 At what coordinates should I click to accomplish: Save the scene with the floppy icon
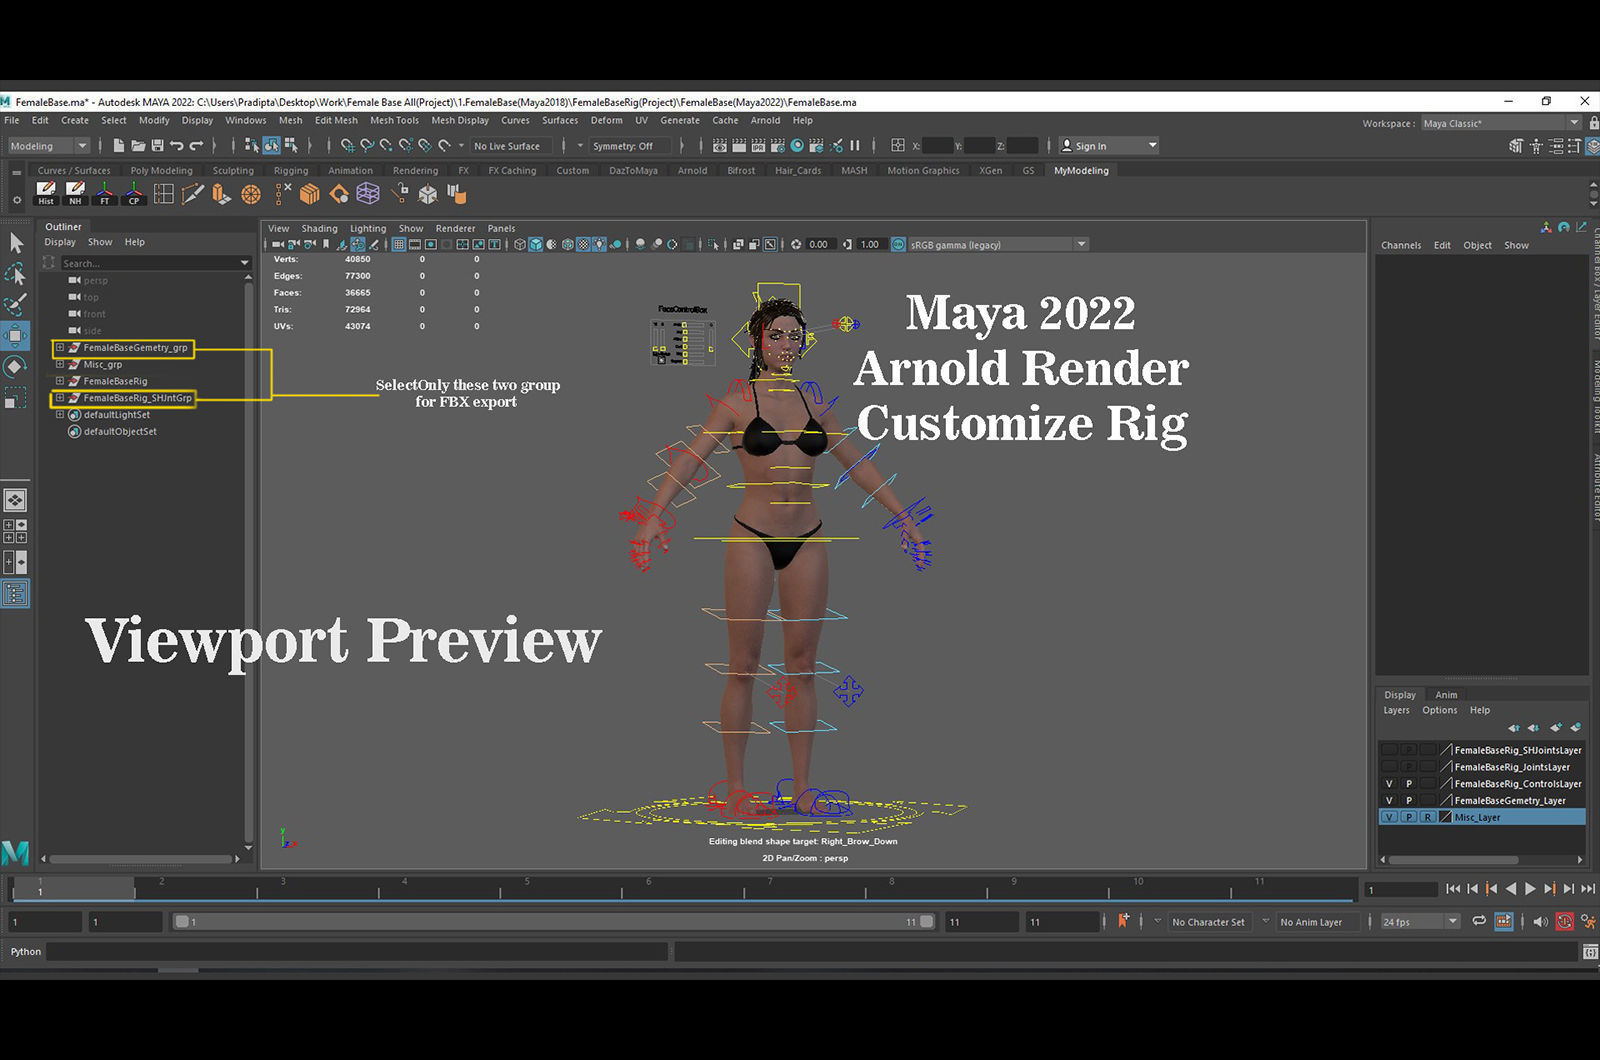coord(157,146)
